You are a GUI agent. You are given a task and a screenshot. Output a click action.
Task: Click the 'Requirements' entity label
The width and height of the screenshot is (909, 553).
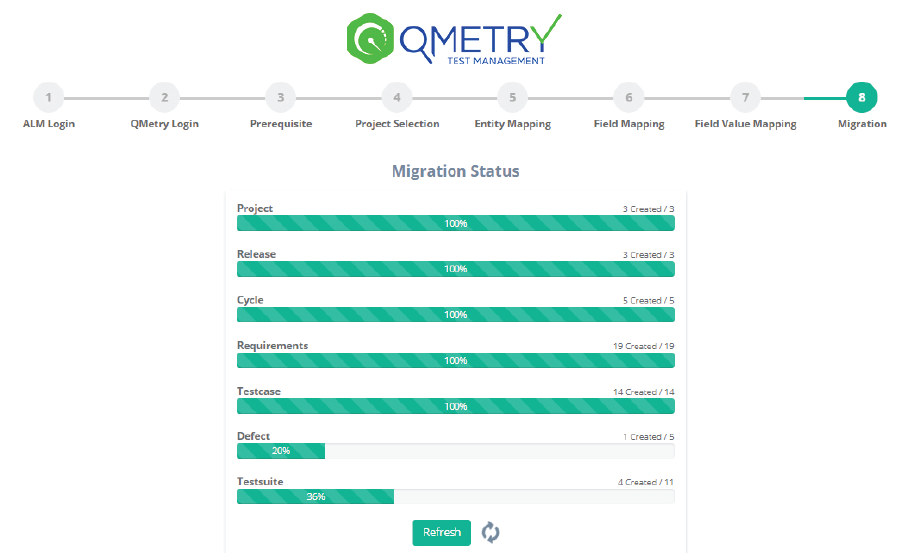[272, 345]
